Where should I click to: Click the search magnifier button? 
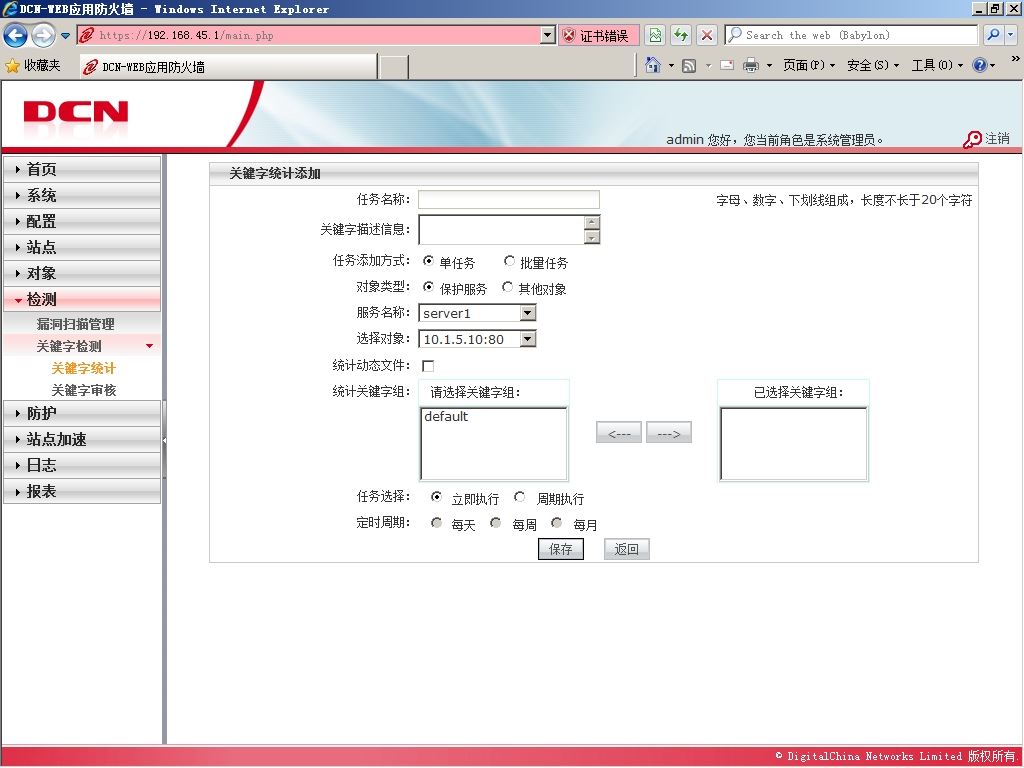[x=993, y=35]
